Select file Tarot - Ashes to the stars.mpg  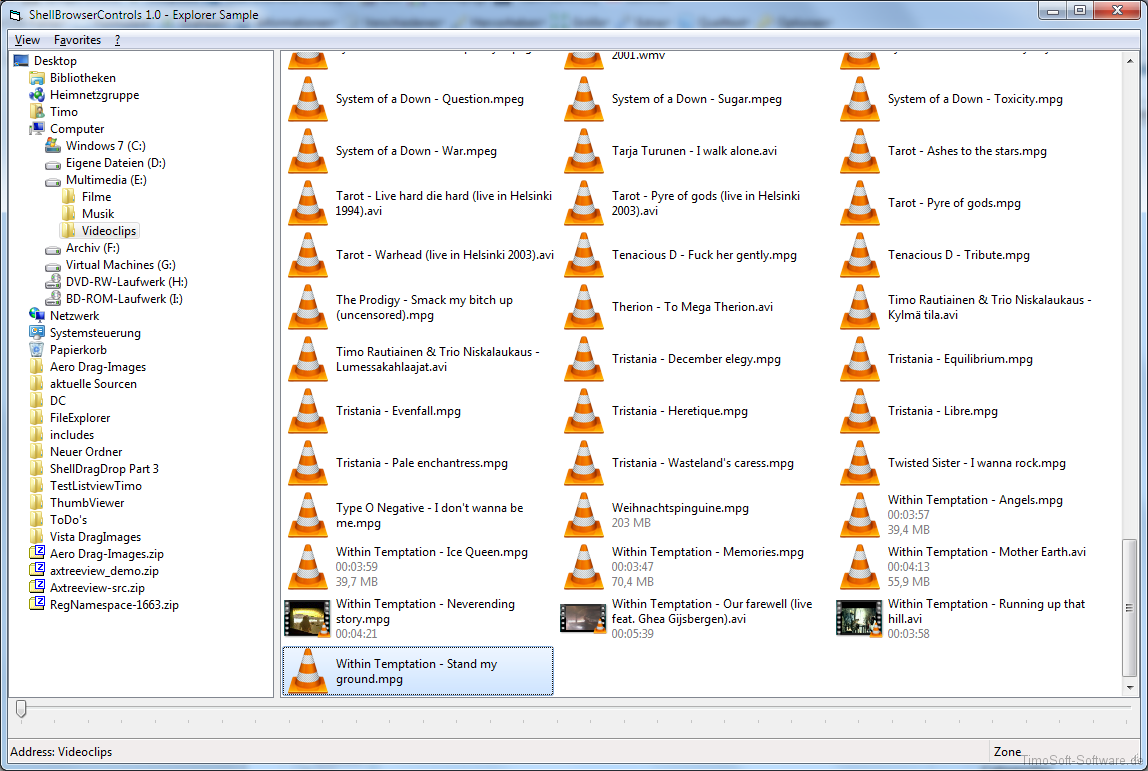point(967,151)
